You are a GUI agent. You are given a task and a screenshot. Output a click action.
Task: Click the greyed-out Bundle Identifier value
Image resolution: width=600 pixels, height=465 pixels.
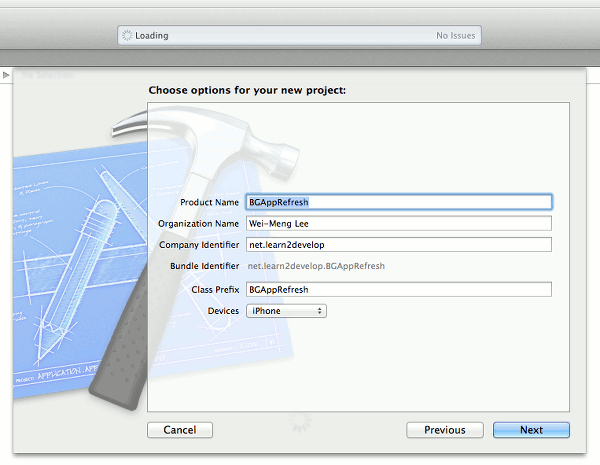pos(316,266)
